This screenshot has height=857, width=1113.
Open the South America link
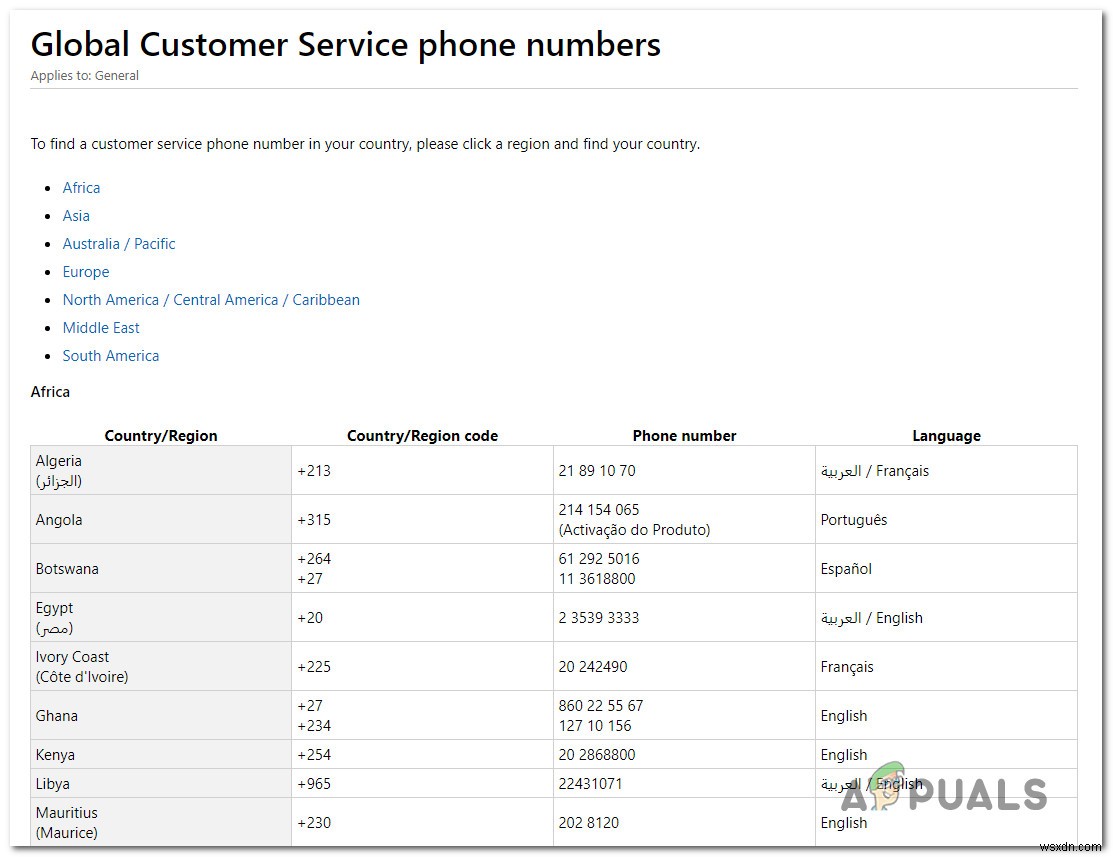pyautogui.click(x=111, y=356)
